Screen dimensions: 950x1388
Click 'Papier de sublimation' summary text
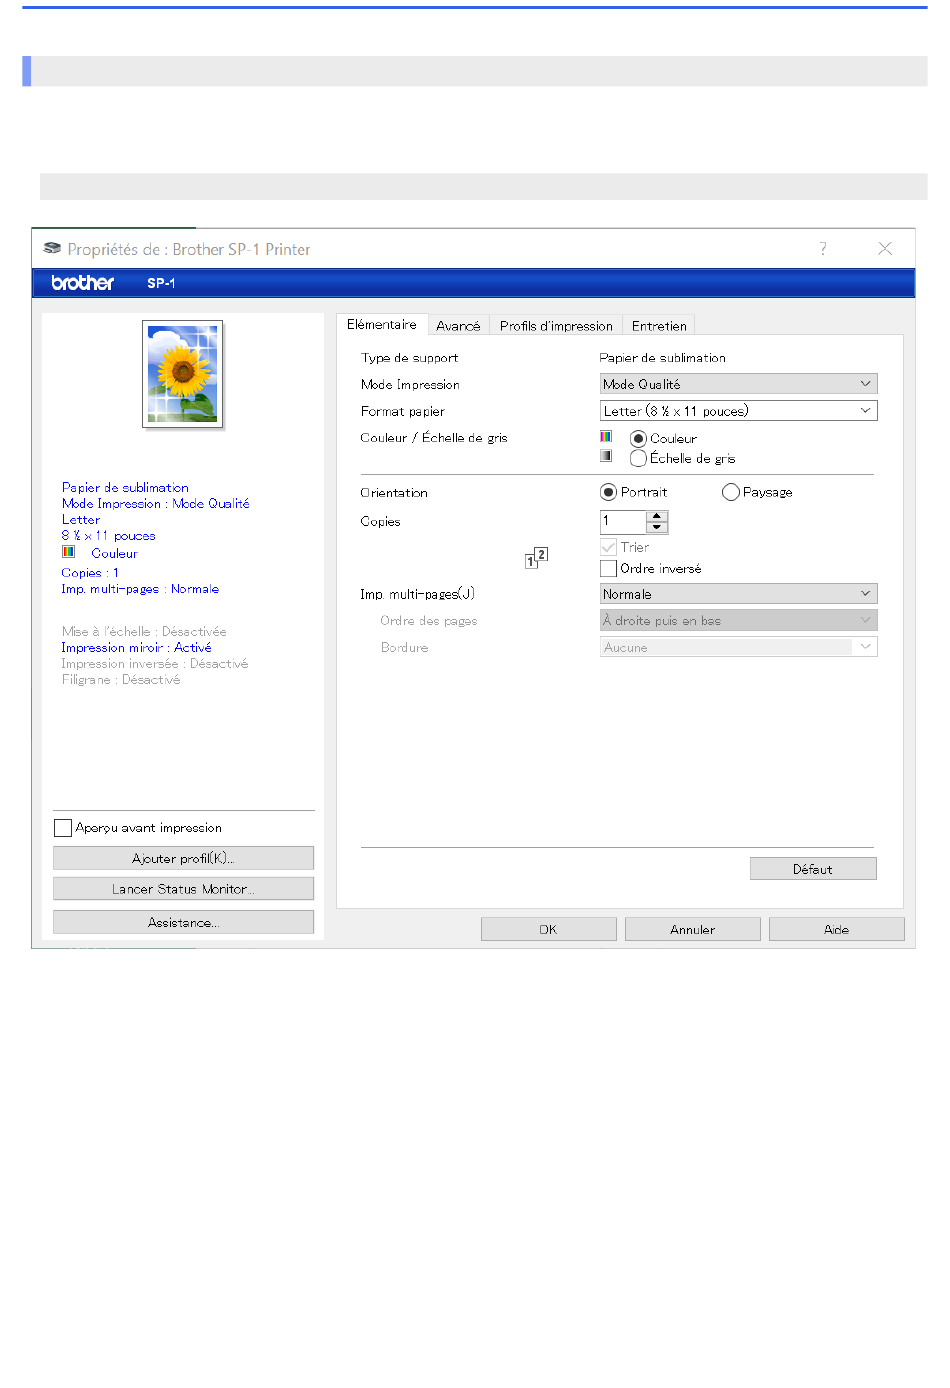[x=125, y=488]
